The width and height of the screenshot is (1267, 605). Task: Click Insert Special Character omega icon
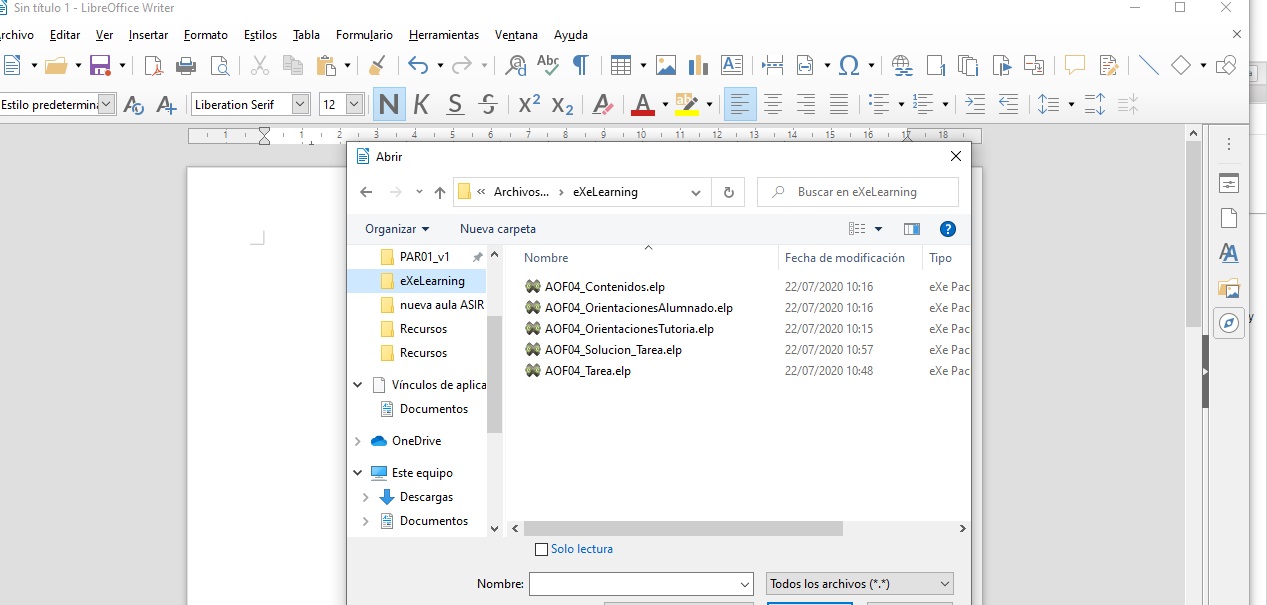pyautogui.click(x=849, y=66)
